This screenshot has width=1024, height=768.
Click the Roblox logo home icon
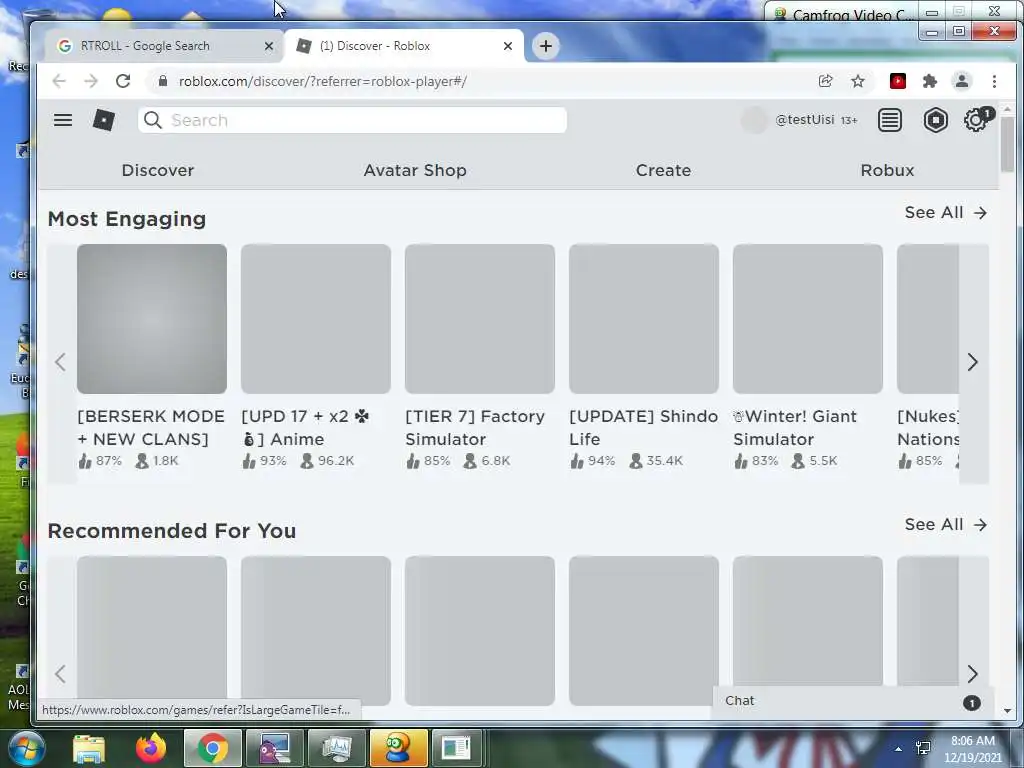tap(104, 120)
